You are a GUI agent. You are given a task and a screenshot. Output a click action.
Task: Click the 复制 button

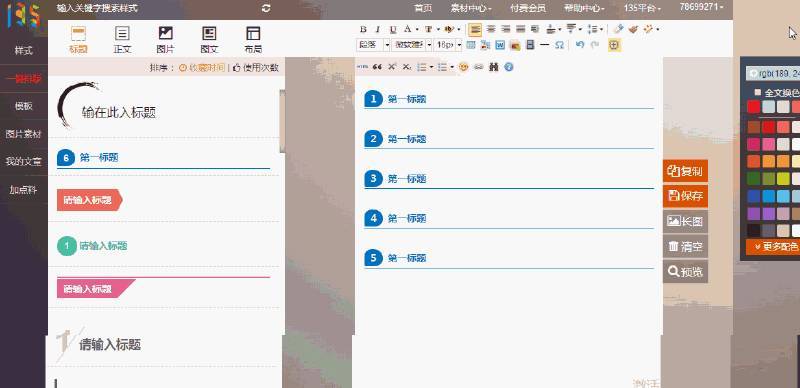tap(685, 171)
